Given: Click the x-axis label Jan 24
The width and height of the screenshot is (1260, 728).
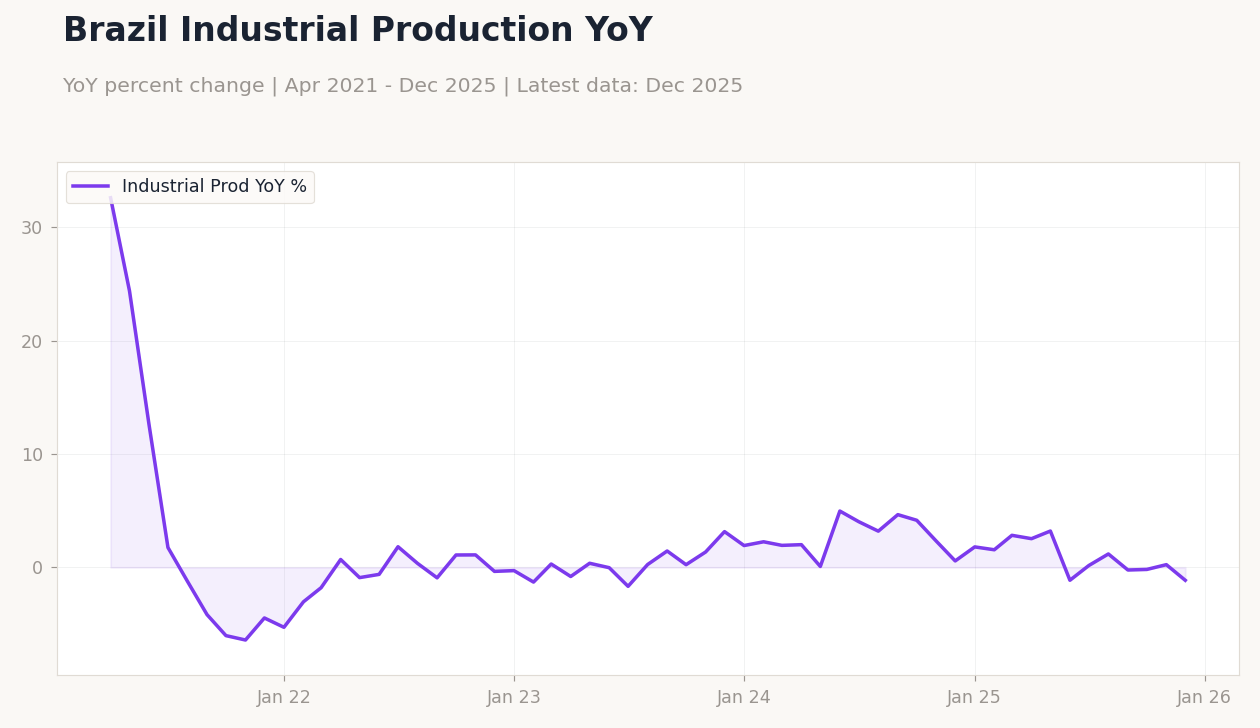Looking at the screenshot, I should (744, 698).
